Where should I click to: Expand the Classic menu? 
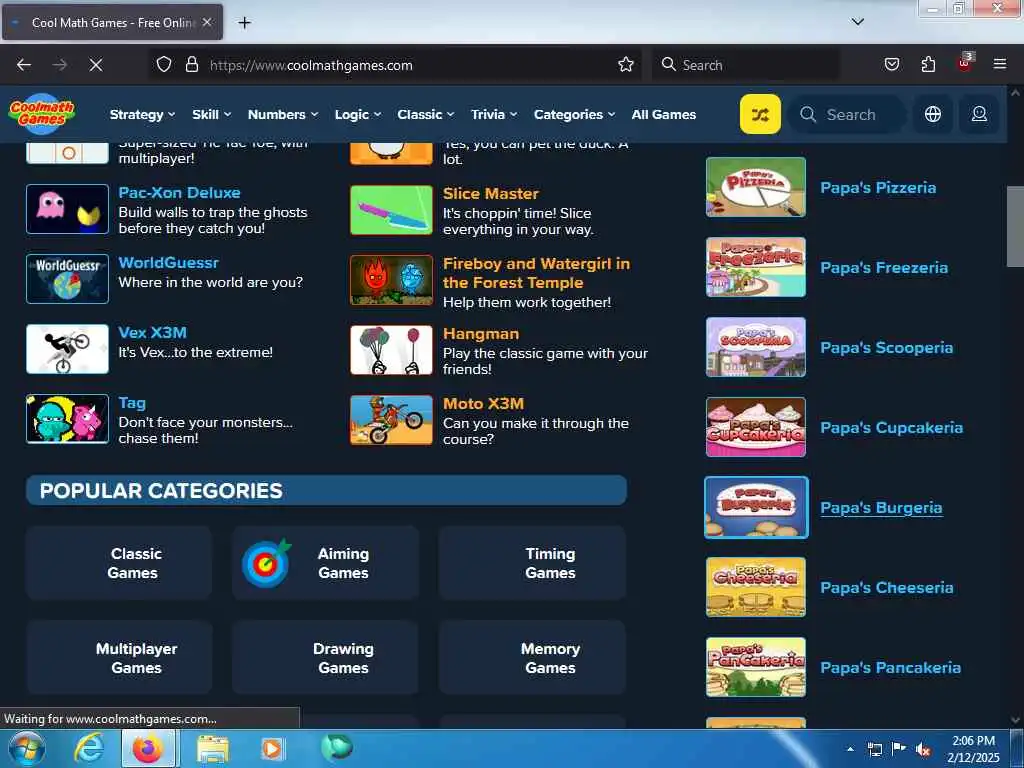(x=426, y=114)
